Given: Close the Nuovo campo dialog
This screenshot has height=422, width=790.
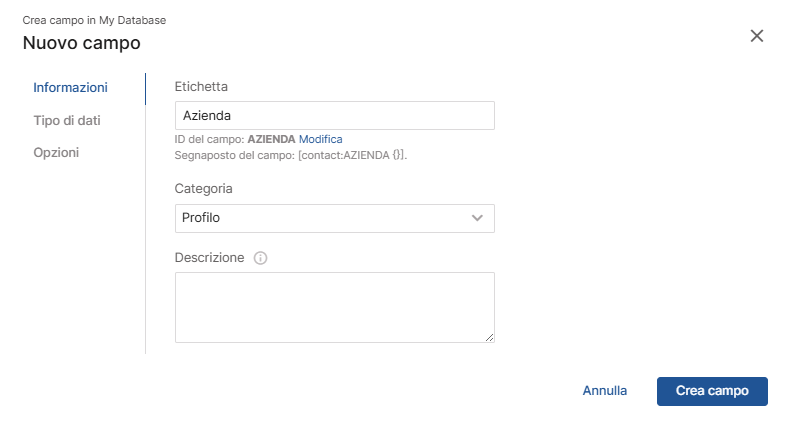Looking at the screenshot, I should click(757, 36).
